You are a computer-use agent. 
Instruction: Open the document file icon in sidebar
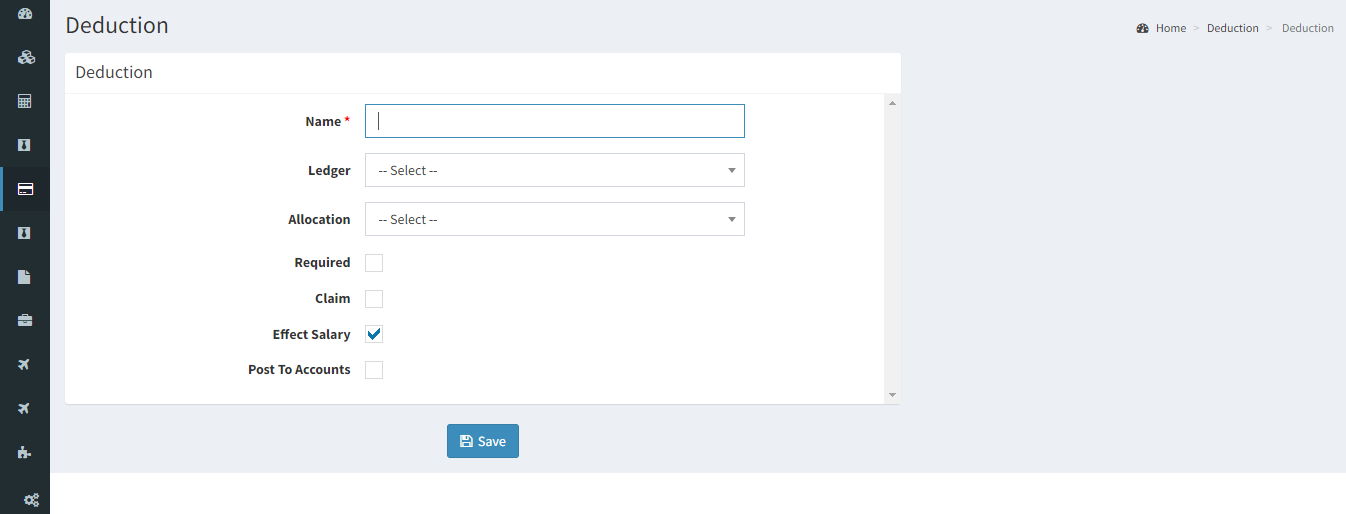[25, 277]
